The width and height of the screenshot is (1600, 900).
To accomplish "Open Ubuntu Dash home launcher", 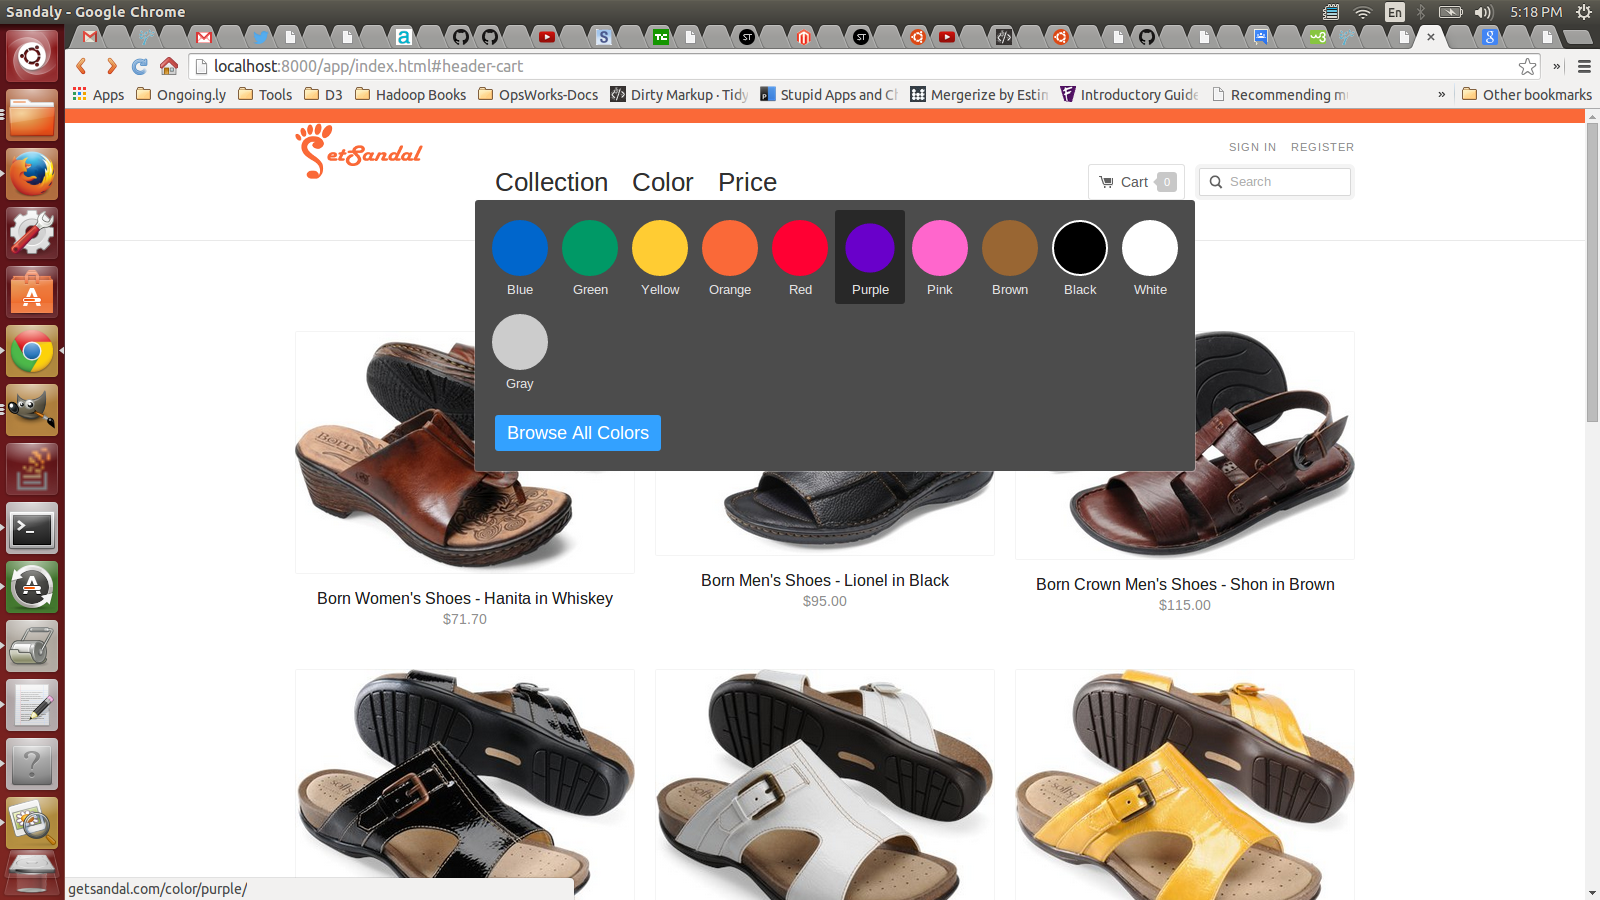I will pos(32,55).
